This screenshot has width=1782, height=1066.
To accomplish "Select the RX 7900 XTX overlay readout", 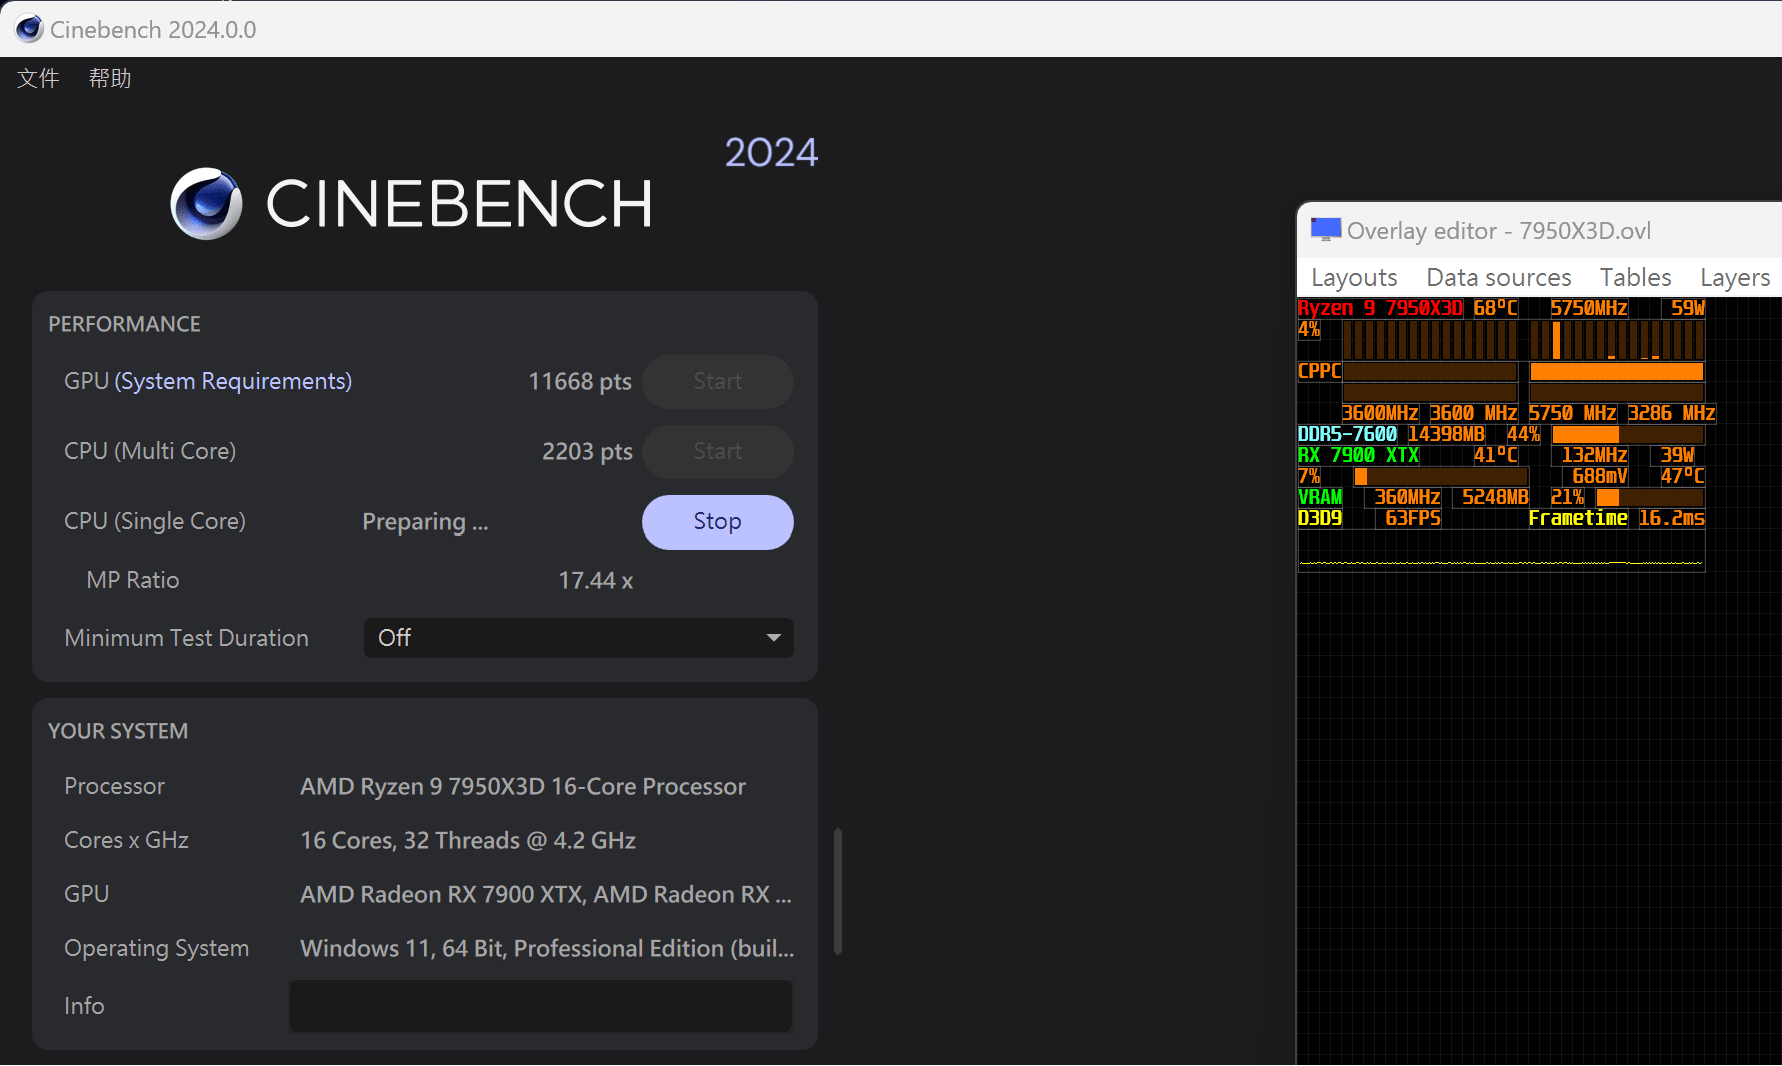I will (1357, 454).
